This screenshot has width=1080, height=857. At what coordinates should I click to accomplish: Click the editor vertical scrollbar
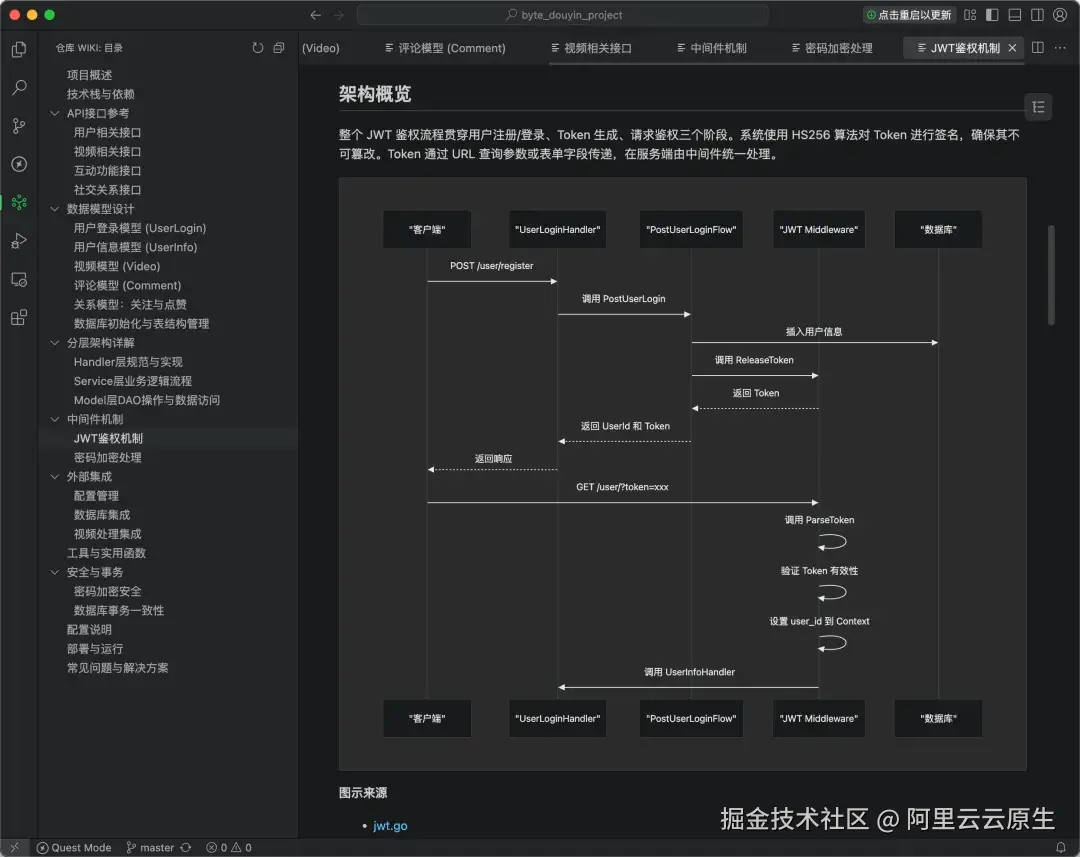[1051, 274]
